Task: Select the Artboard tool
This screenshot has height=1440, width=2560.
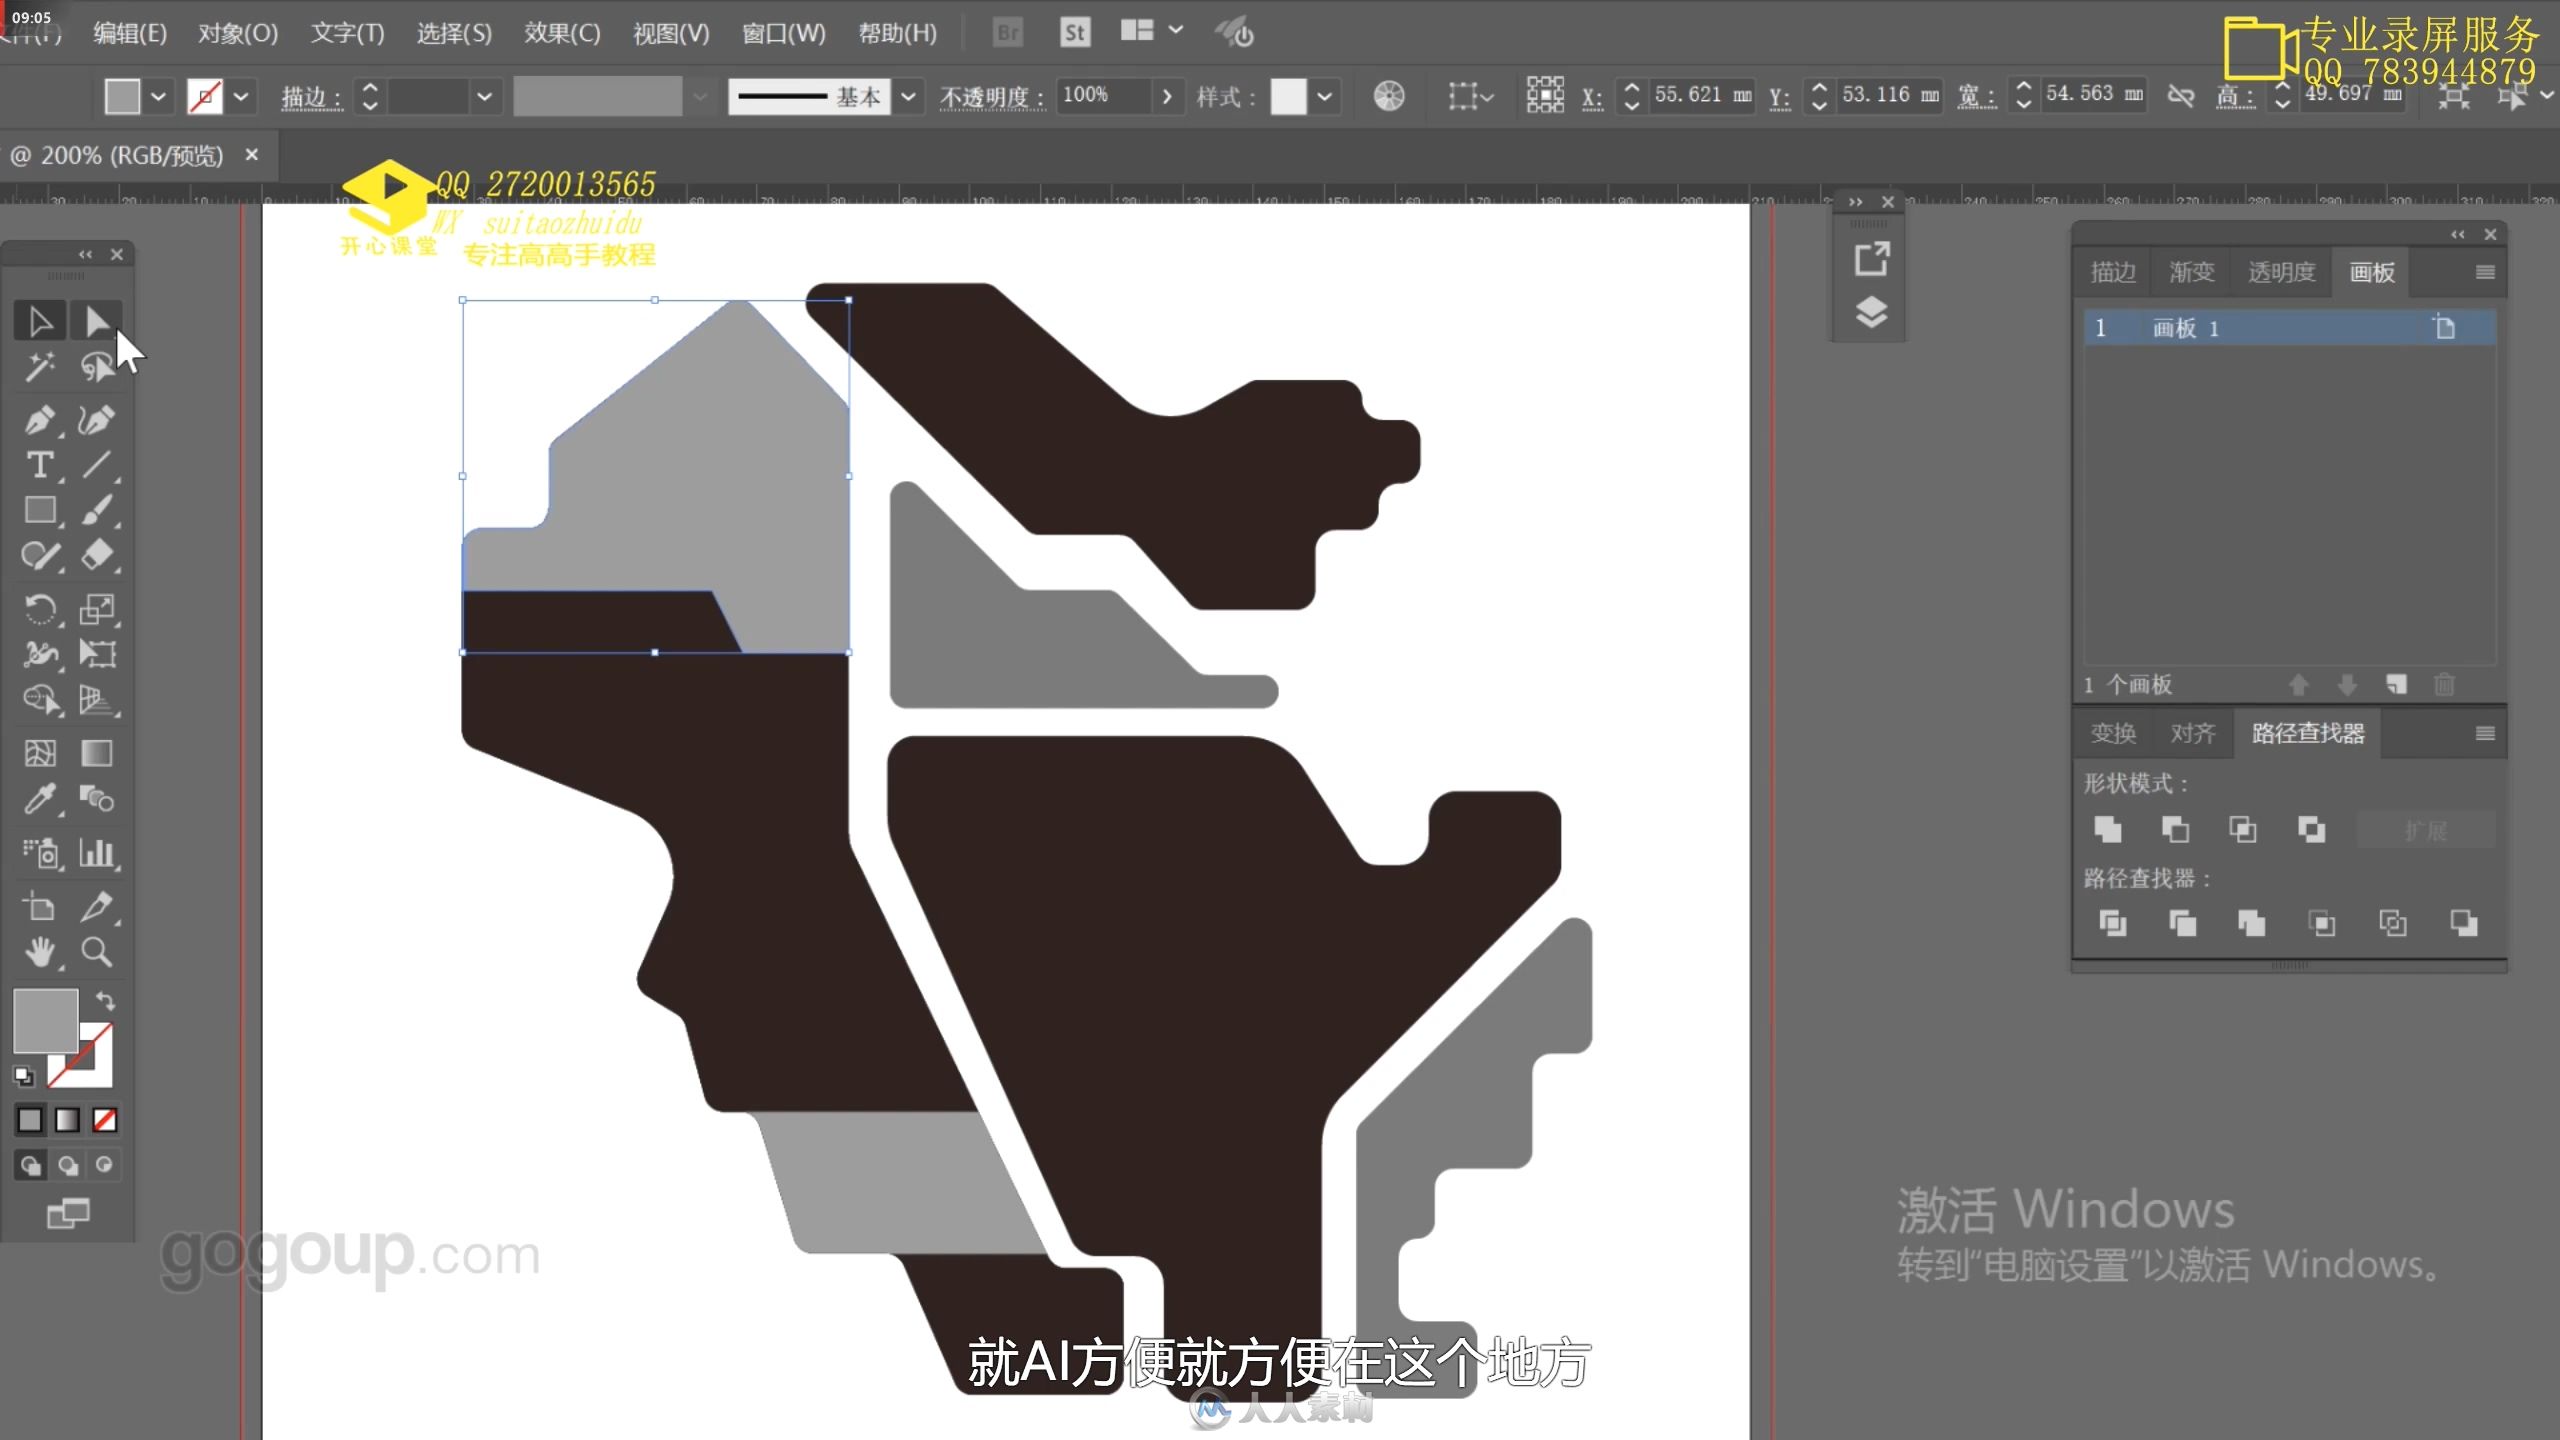Action: (40, 907)
